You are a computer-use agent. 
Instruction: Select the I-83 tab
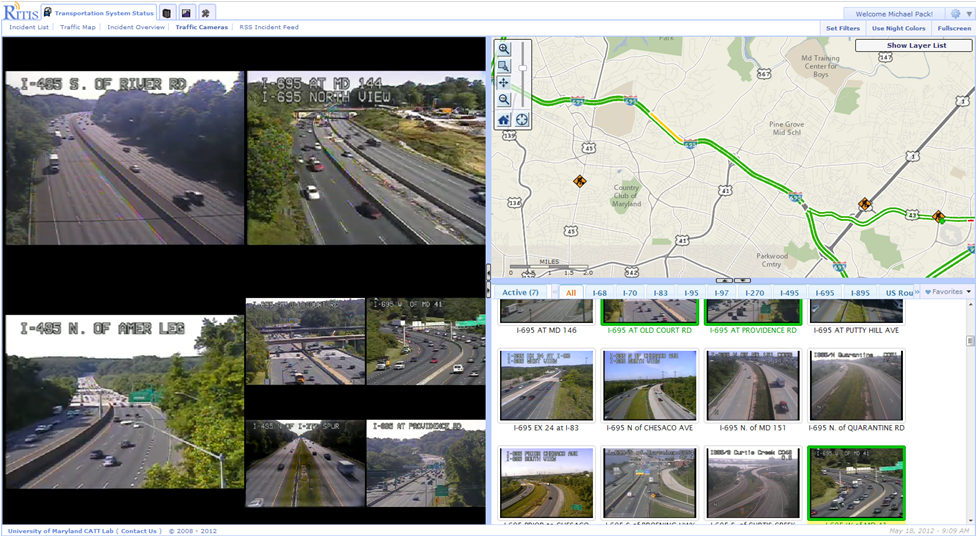[660, 293]
